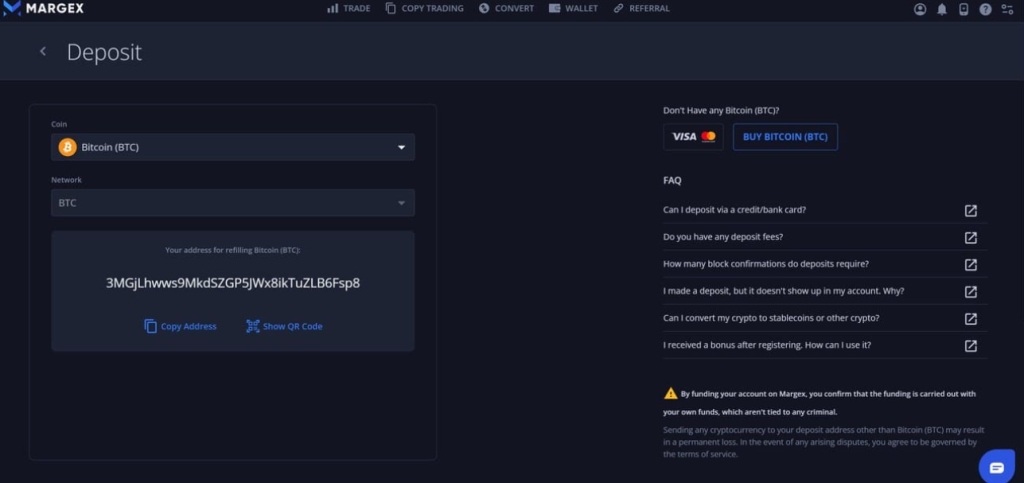Open the user account profile icon
1024x483 pixels.
[920, 9]
